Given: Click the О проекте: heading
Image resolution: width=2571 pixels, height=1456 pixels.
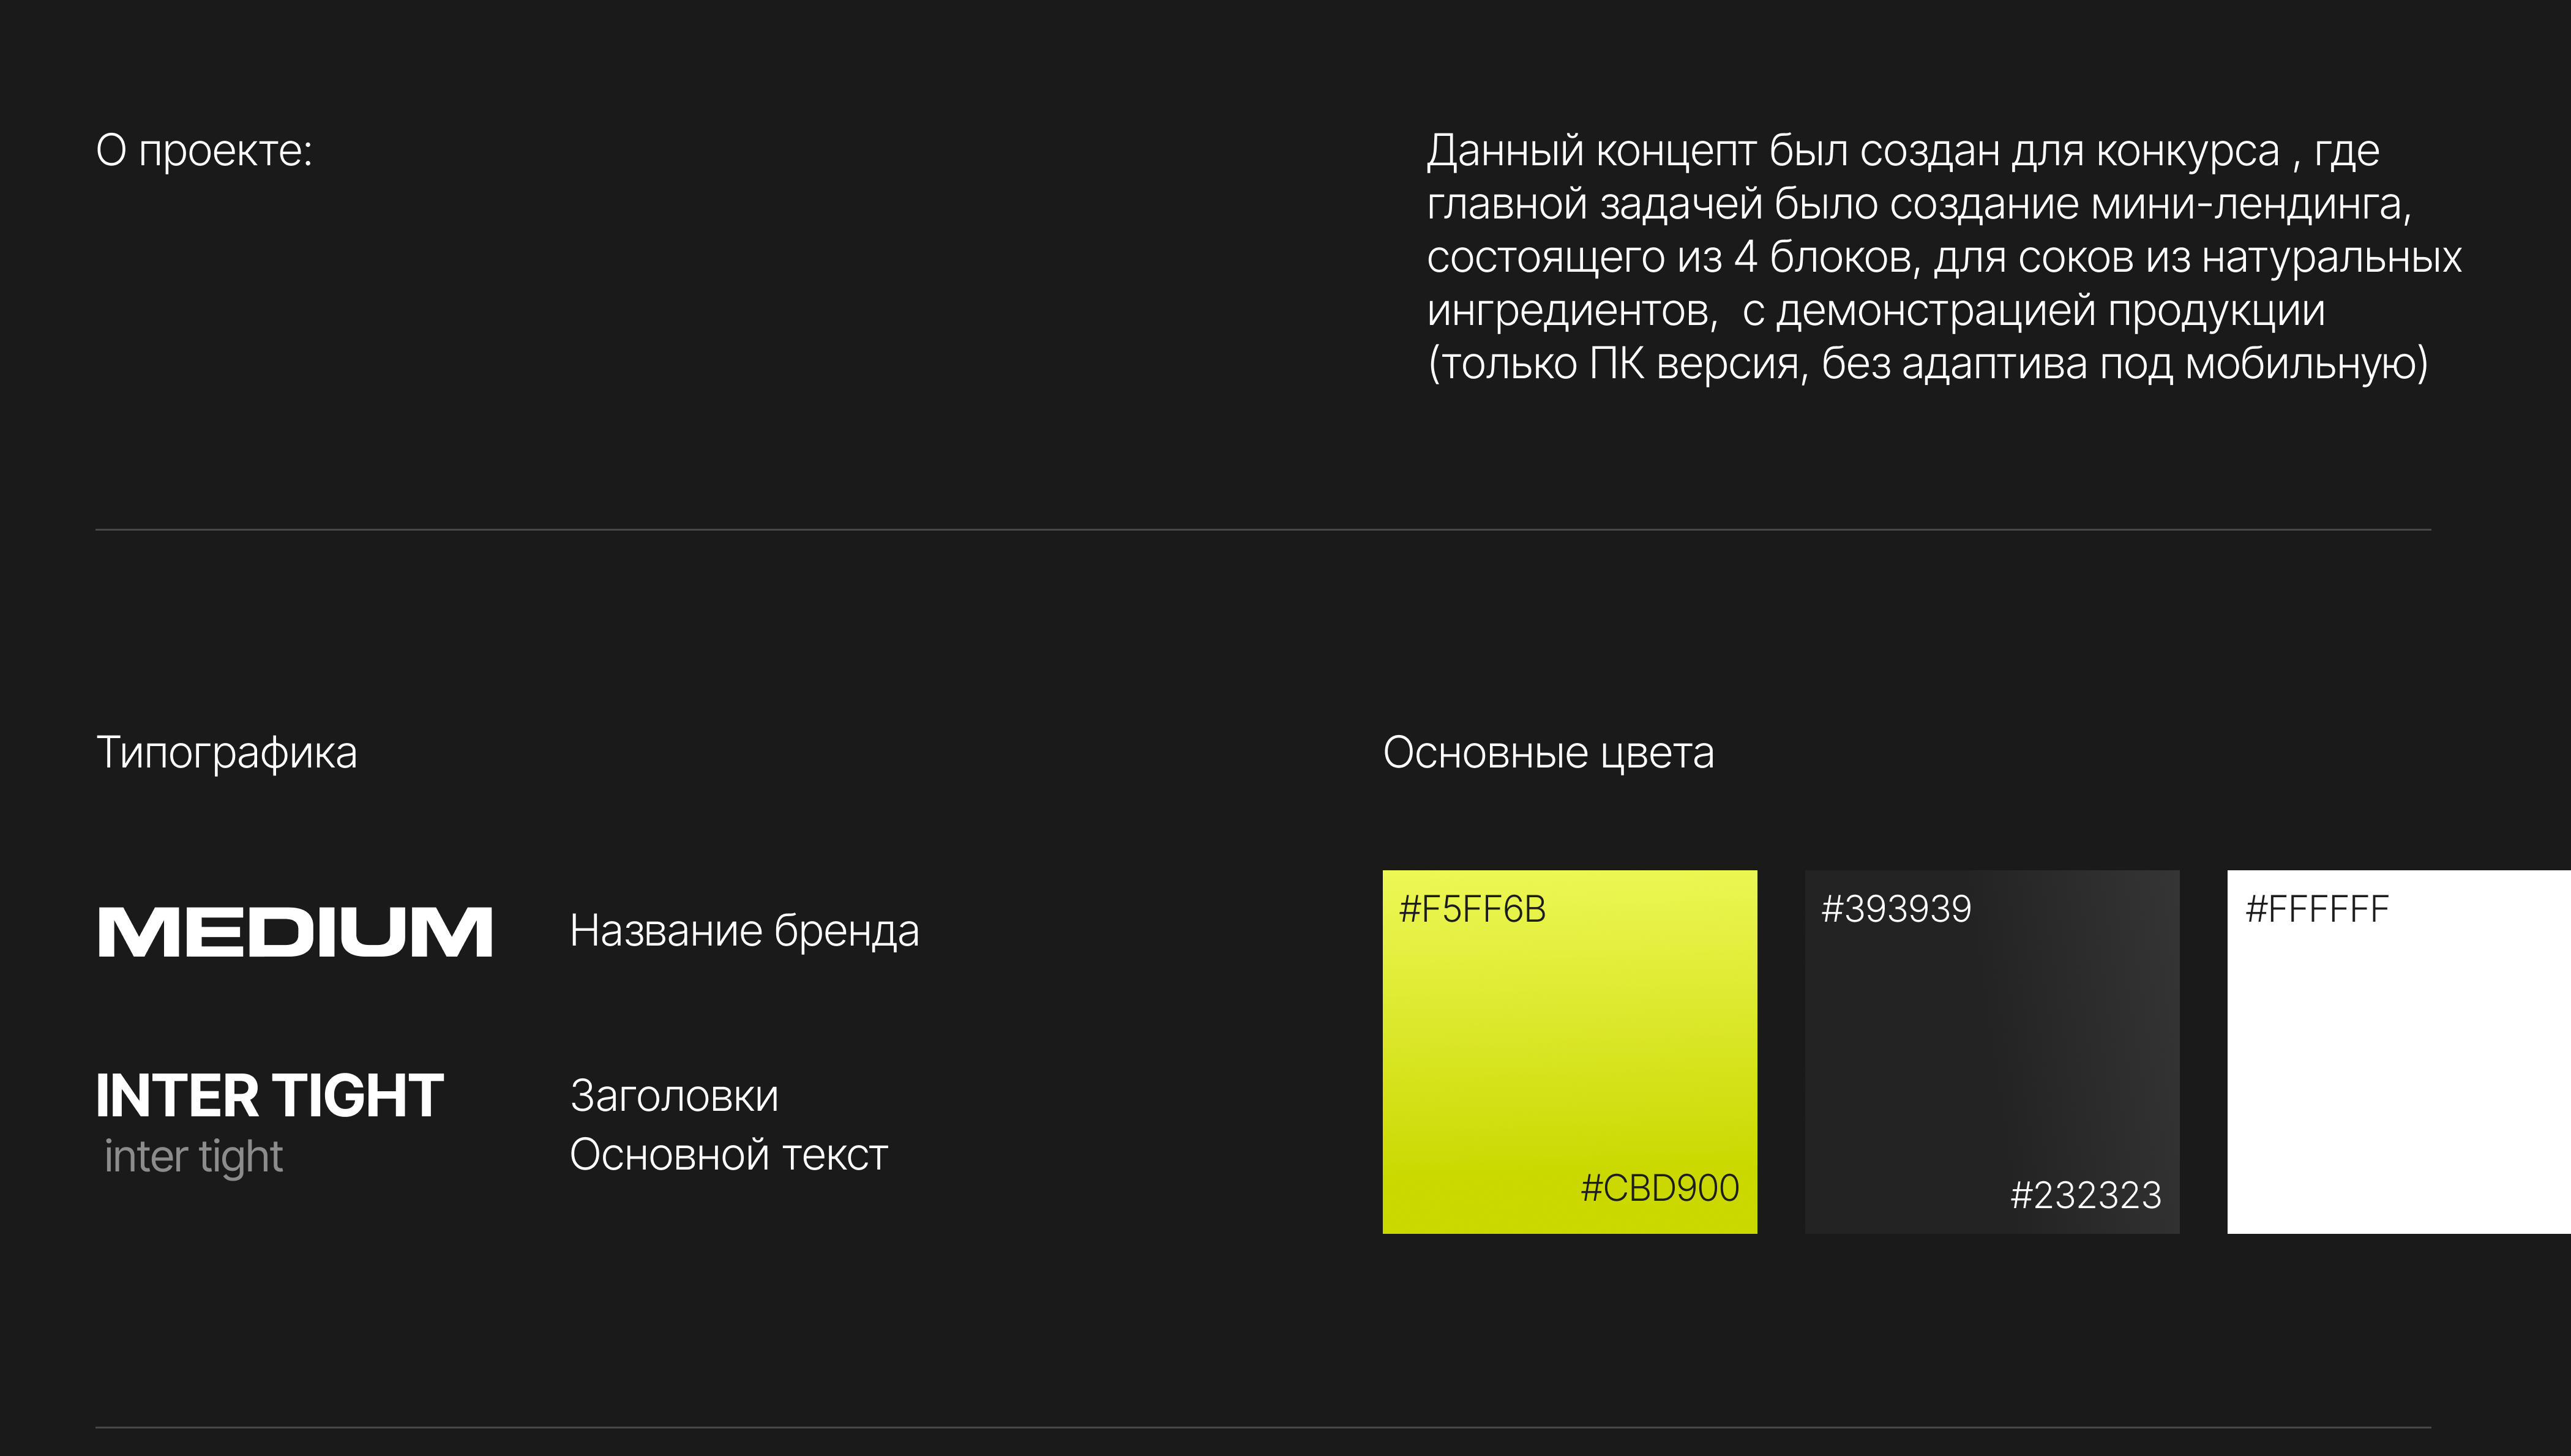Looking at the screenshot, I should [204, 151].
